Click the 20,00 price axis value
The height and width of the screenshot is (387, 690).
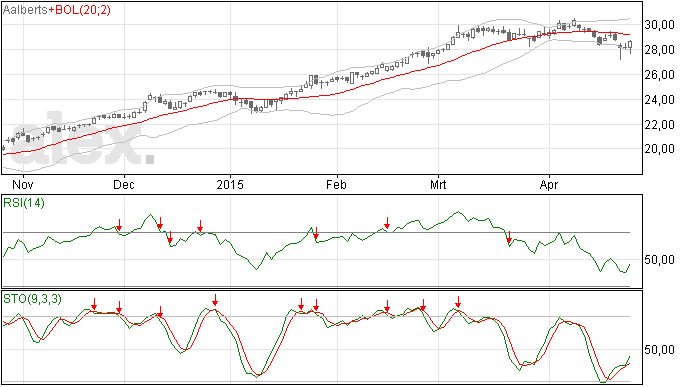point(659,149)
